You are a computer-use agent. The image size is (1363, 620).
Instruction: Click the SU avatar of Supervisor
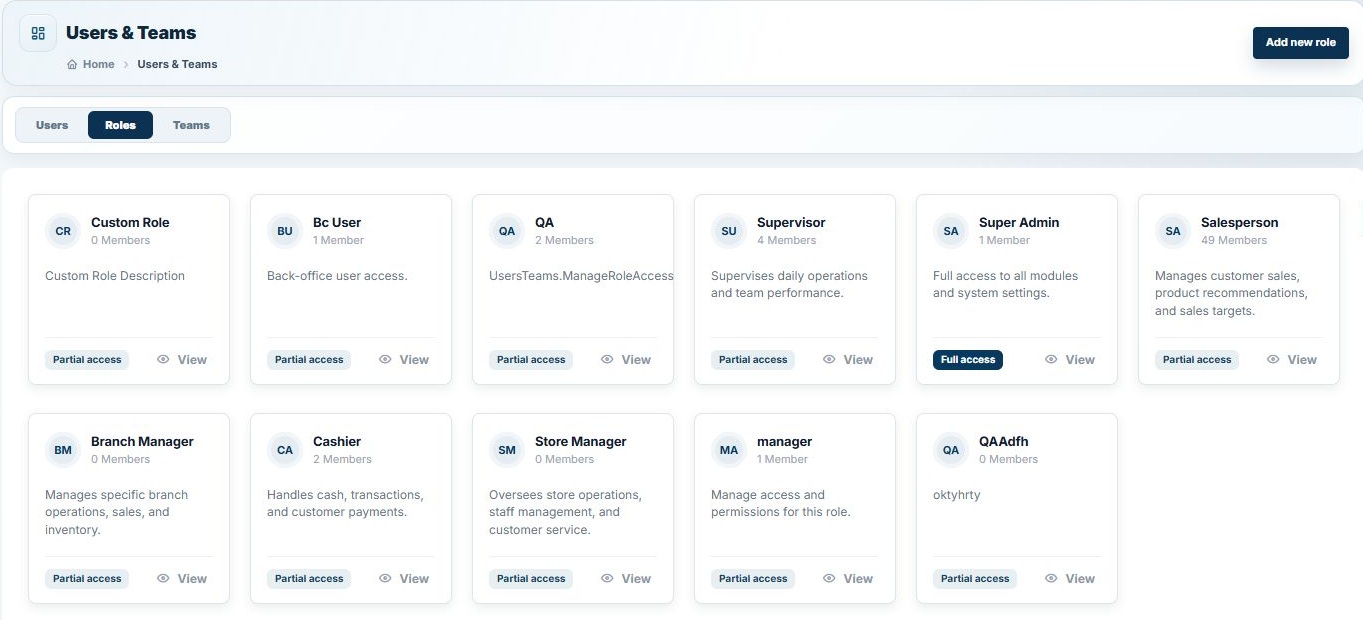tap(729, 231)
